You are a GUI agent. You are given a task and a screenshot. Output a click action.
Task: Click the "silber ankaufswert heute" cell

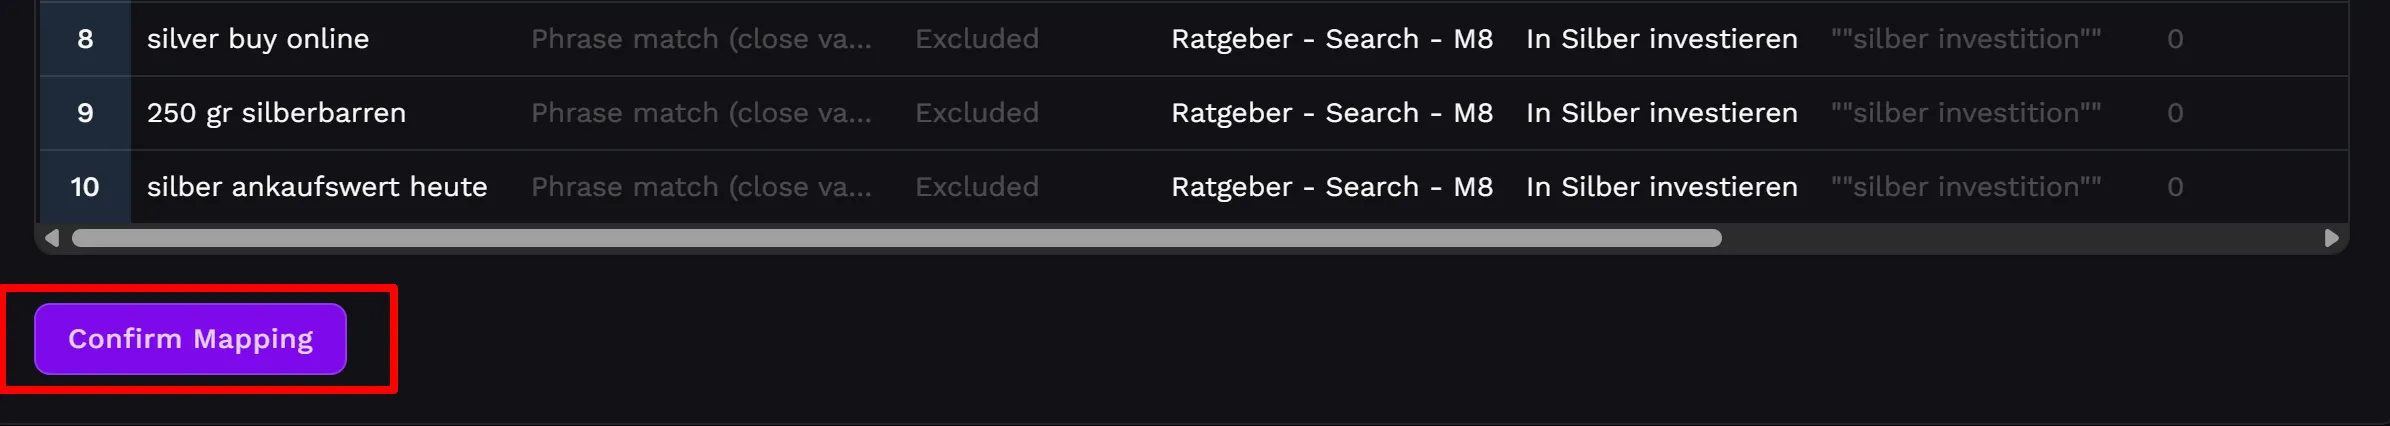pos(317,187)
